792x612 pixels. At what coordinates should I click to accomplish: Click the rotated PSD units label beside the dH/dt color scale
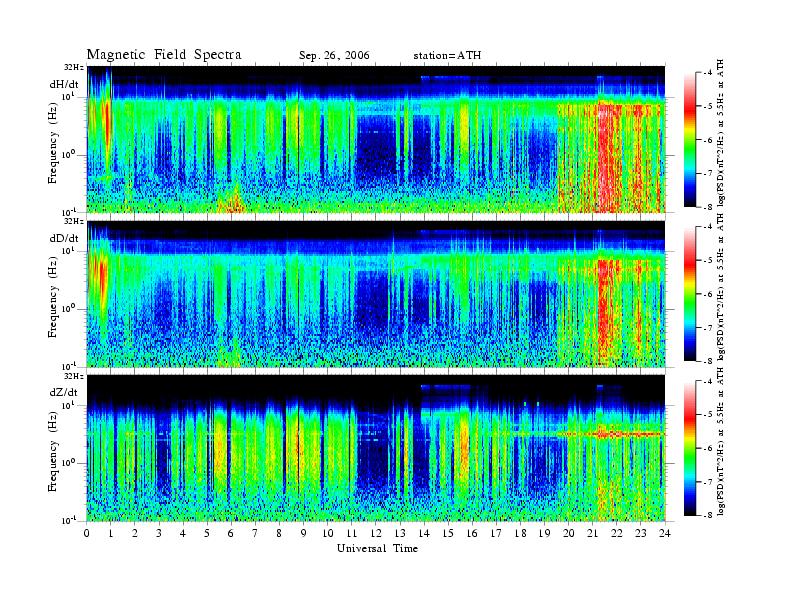(721, 133)
